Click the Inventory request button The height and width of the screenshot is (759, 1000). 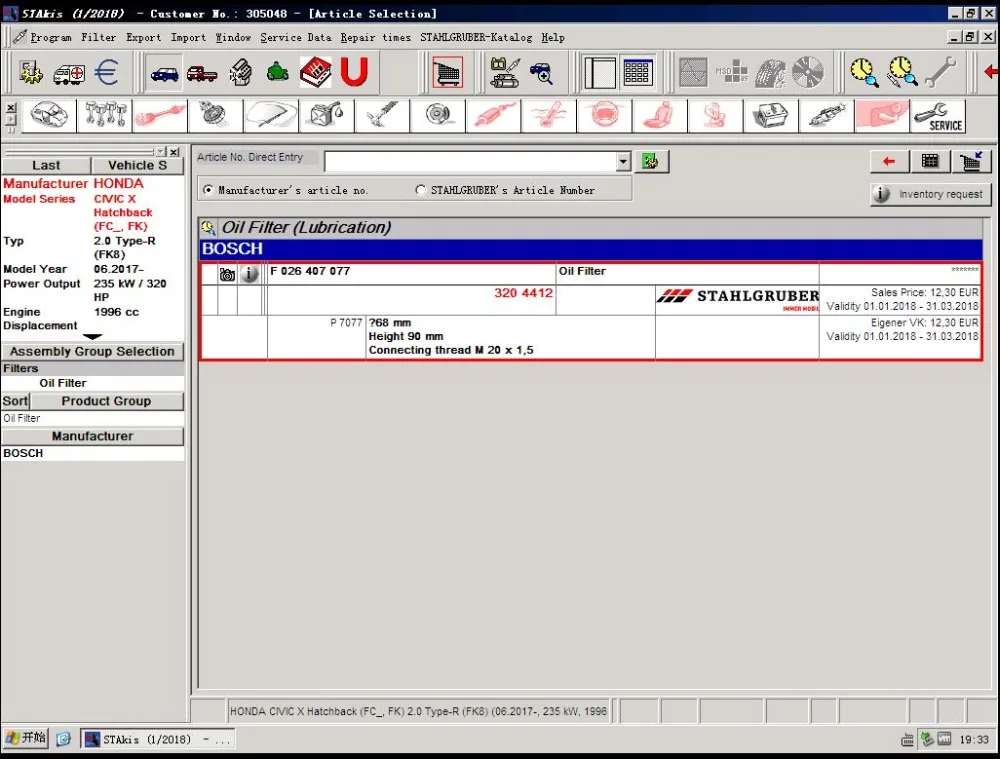click(x=931, y=194)
